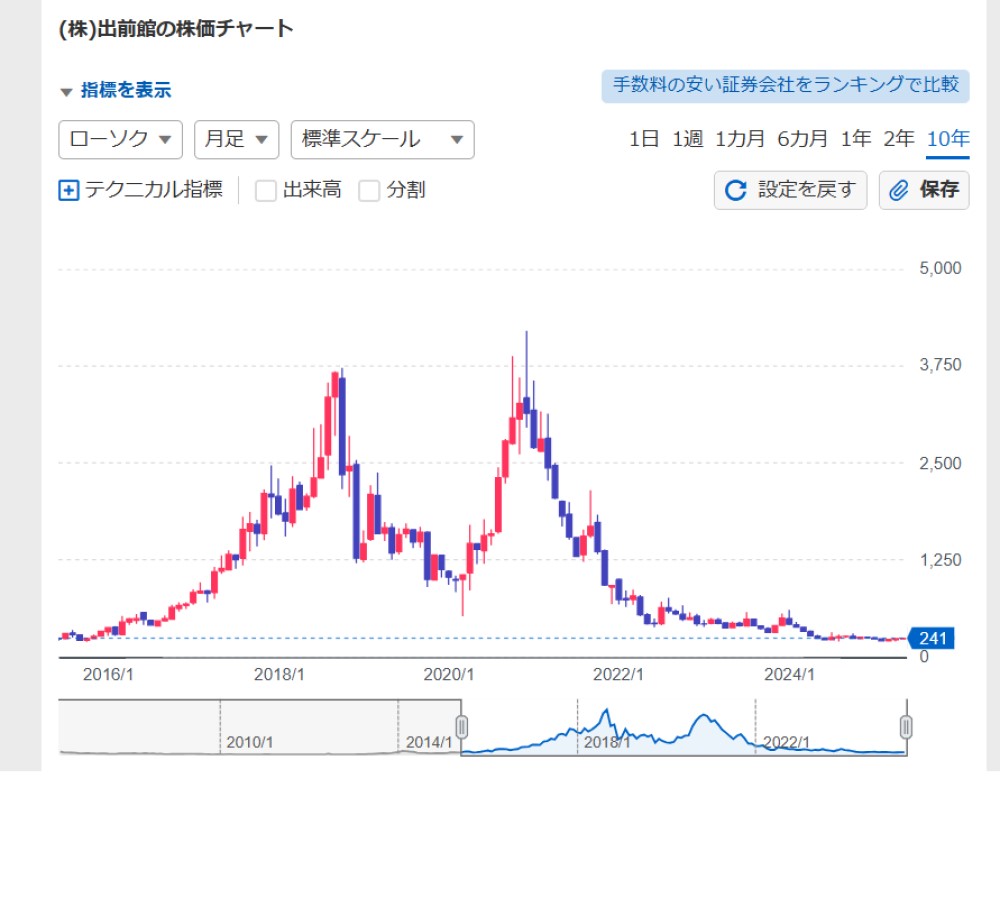Image resolution: width=1000 pixels, height=916 pixels.
Task: Click the paperclip icon on 保存 button
Action: click(x=898, y=190)
